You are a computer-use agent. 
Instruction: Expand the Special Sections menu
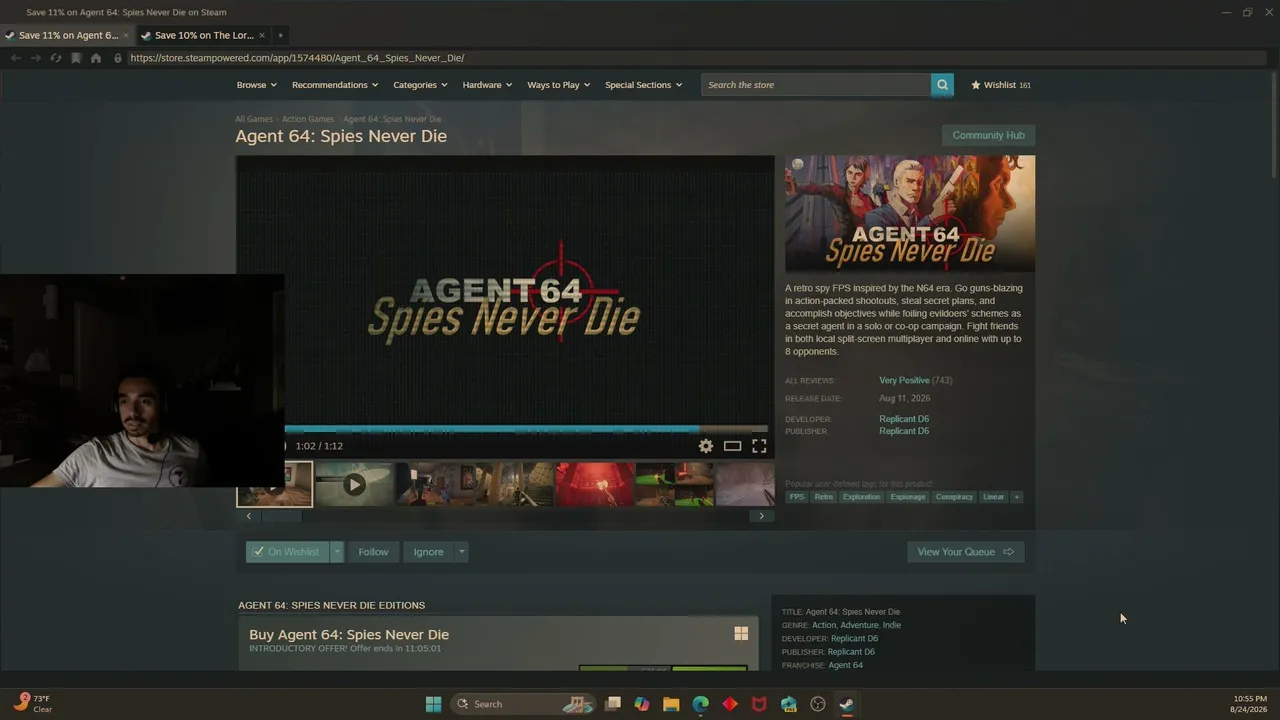coord(643,85)
